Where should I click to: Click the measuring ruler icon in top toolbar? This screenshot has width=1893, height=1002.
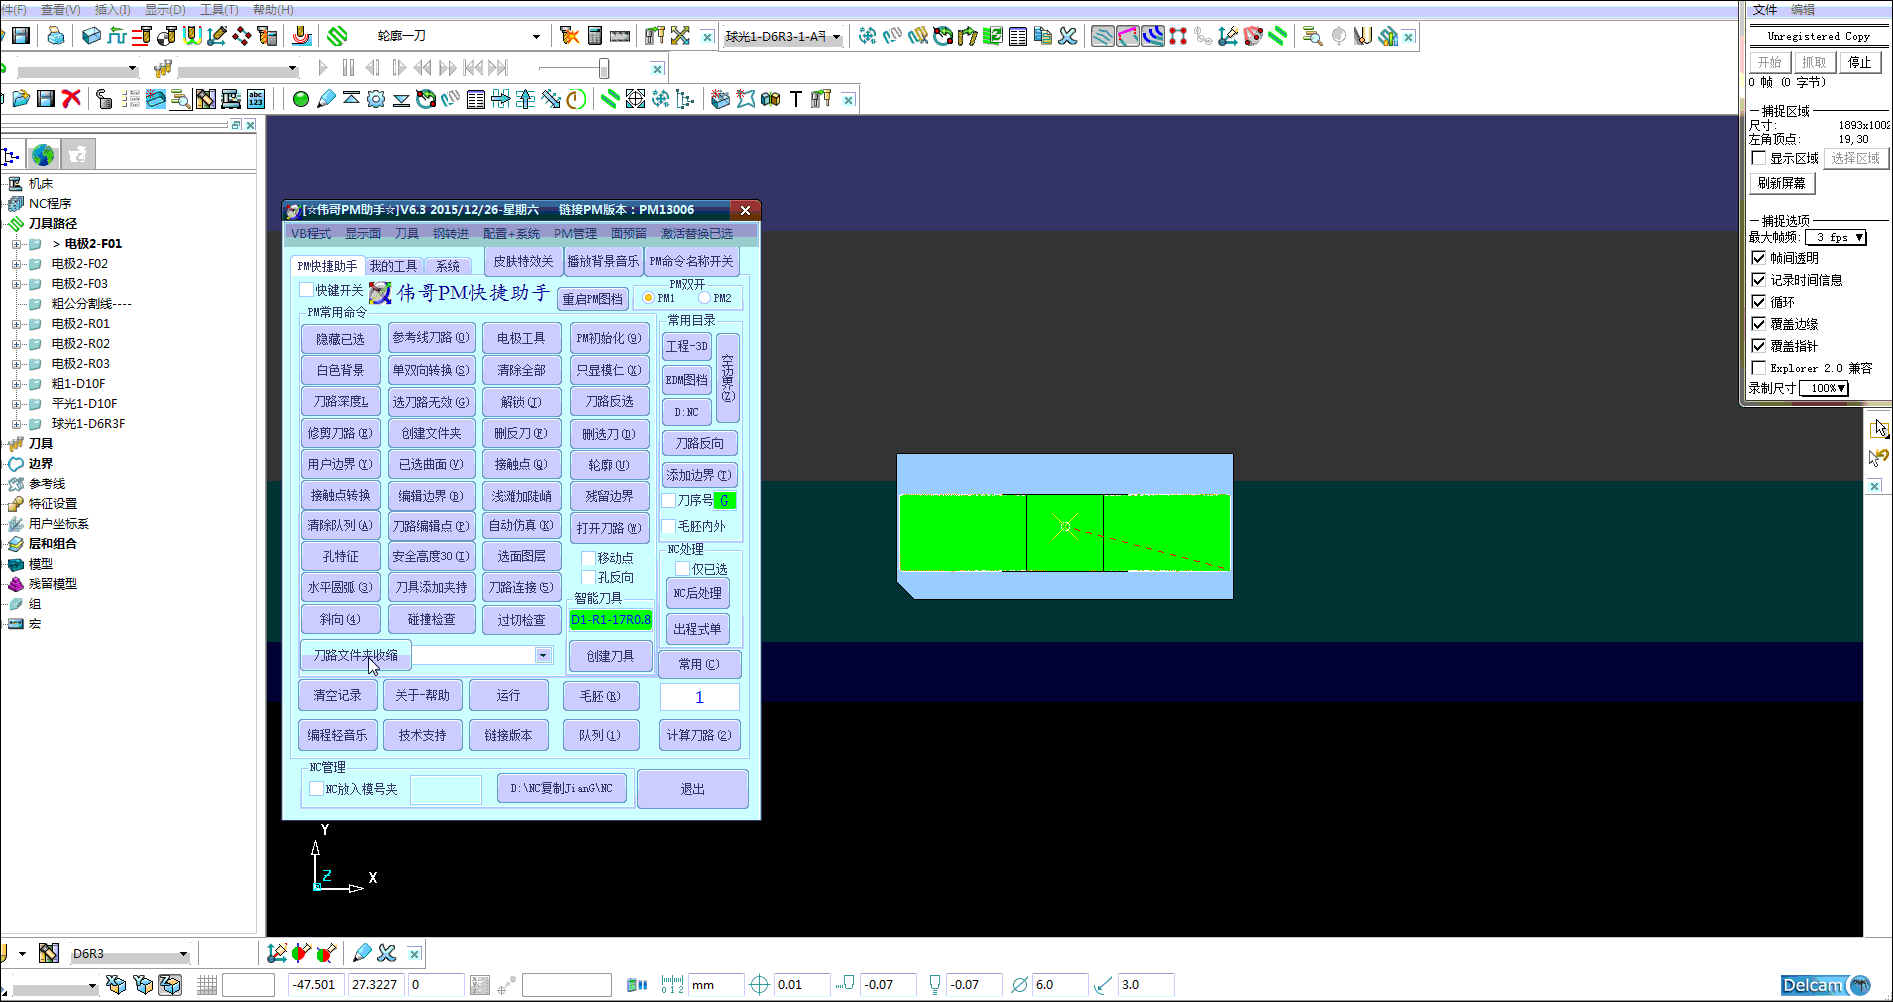(x=620, y=36)
